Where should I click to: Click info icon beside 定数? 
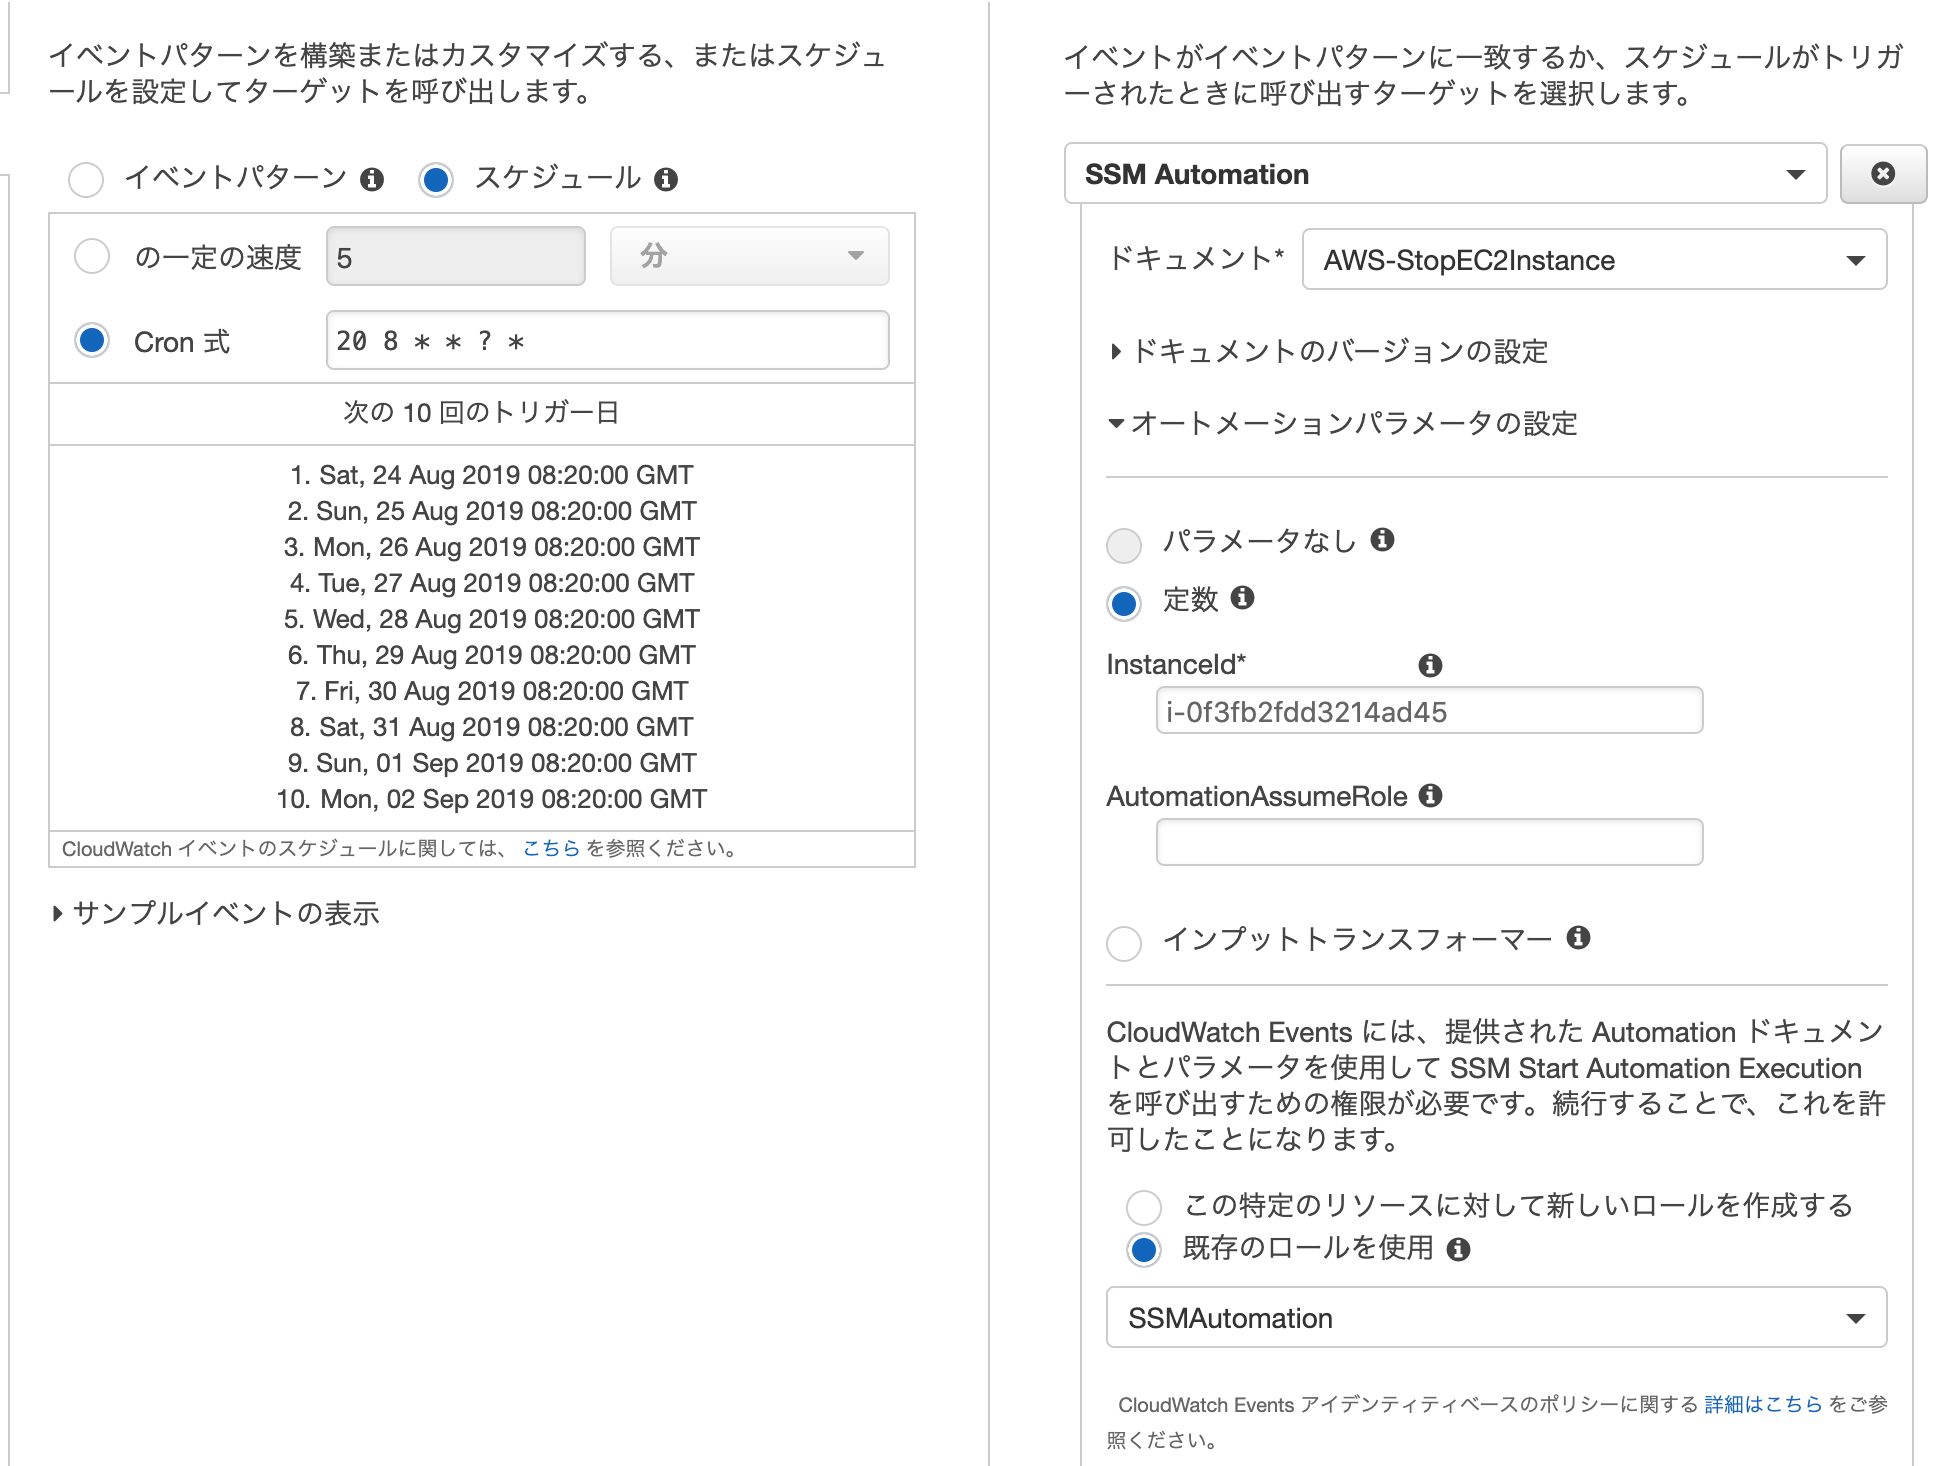(1242, 598)
